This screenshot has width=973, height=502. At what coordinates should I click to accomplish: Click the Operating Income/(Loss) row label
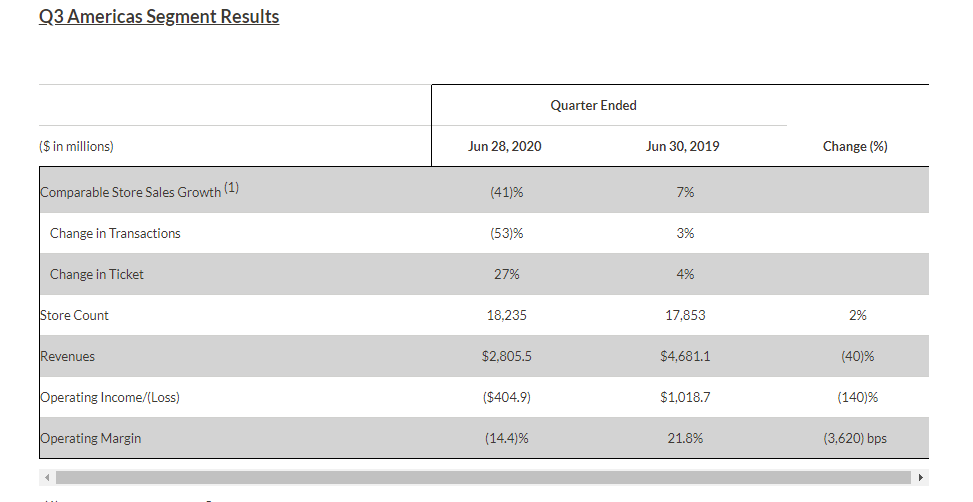[110, 397]
